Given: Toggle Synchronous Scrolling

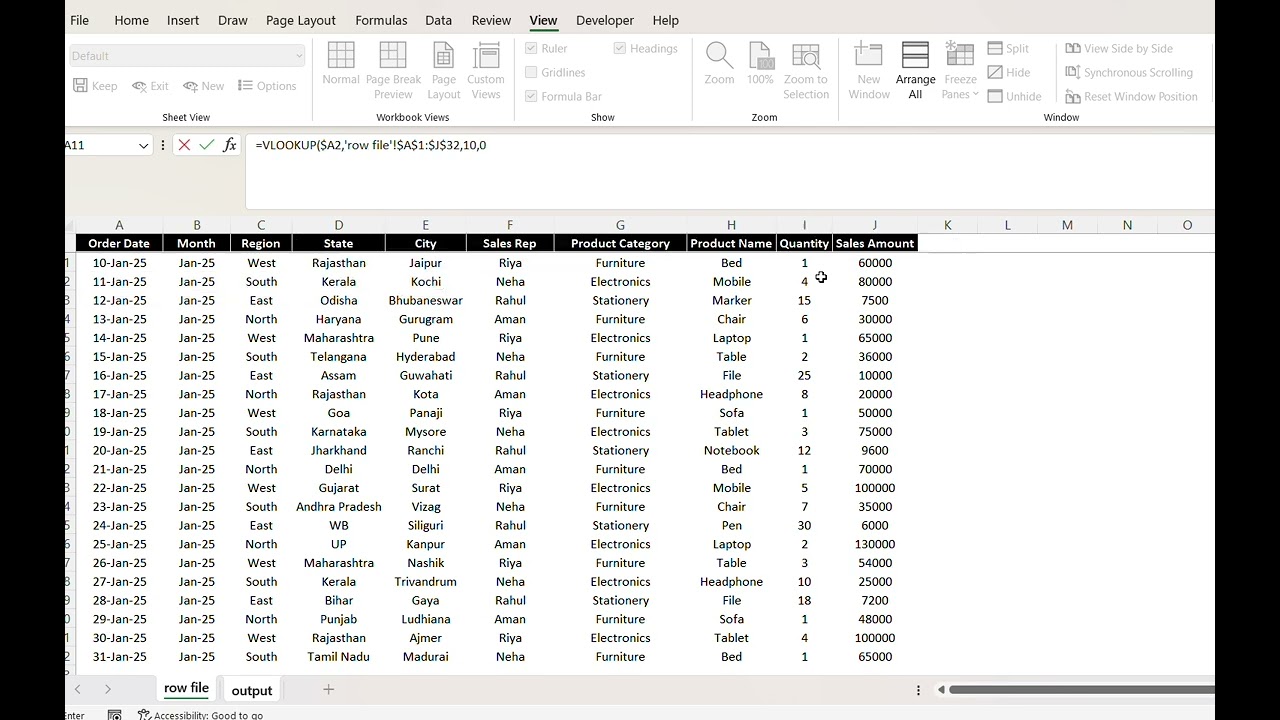Looking at the screenshot, I should coord(1129,72).
